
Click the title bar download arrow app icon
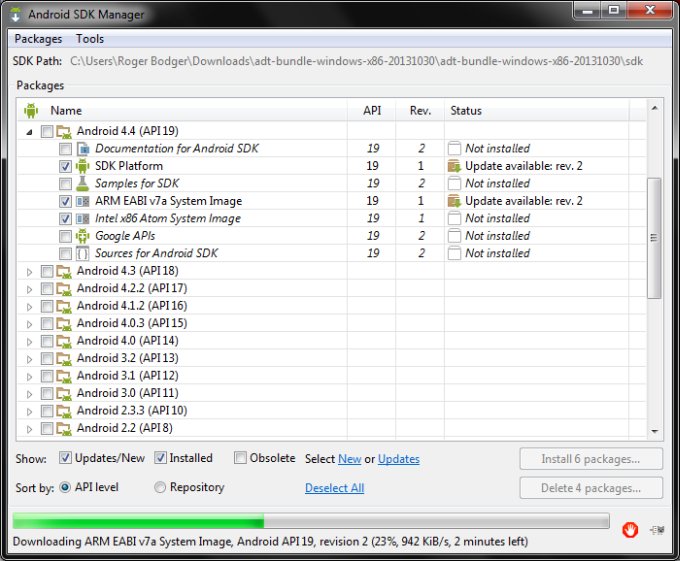(x=16, y=14)
